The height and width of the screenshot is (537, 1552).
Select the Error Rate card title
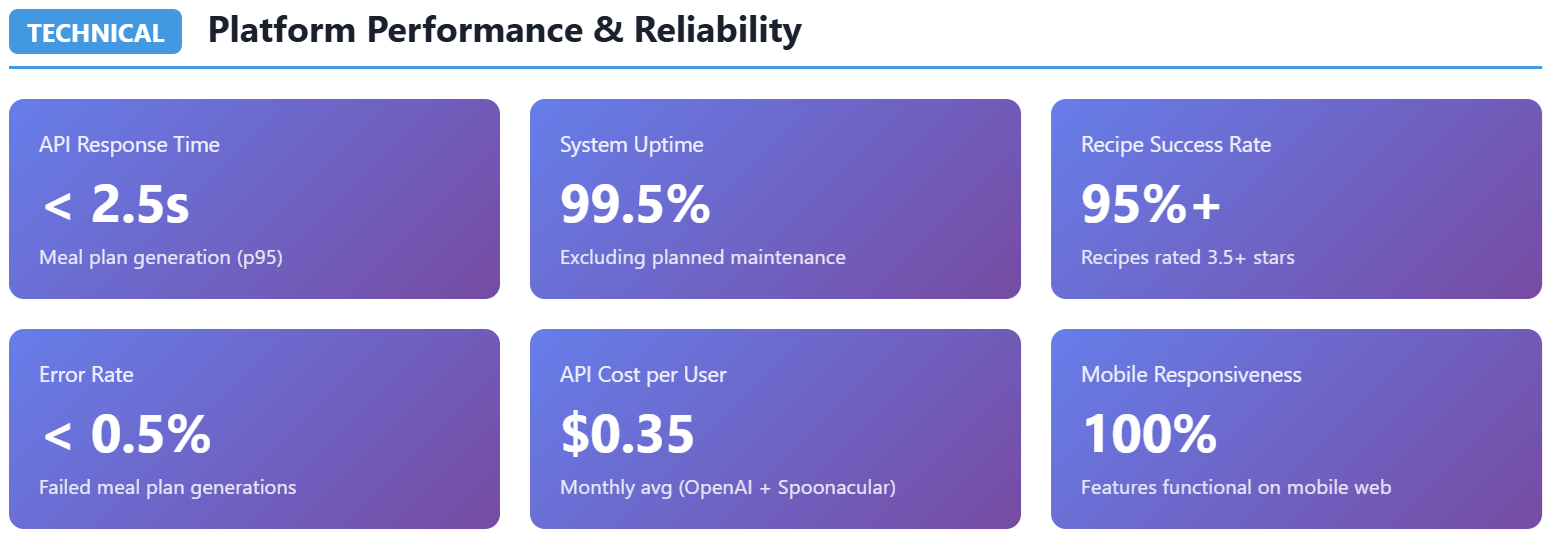tap(86, 375)
